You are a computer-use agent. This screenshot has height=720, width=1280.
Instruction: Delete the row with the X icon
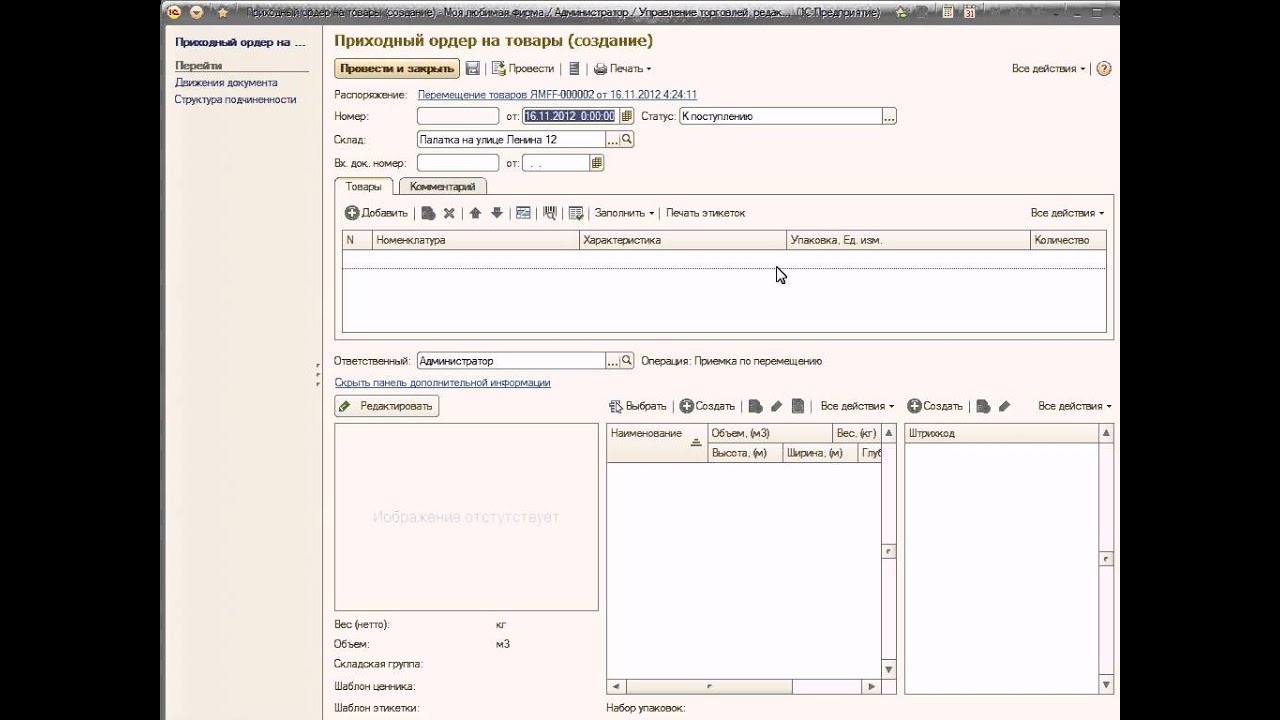point(449,213)
